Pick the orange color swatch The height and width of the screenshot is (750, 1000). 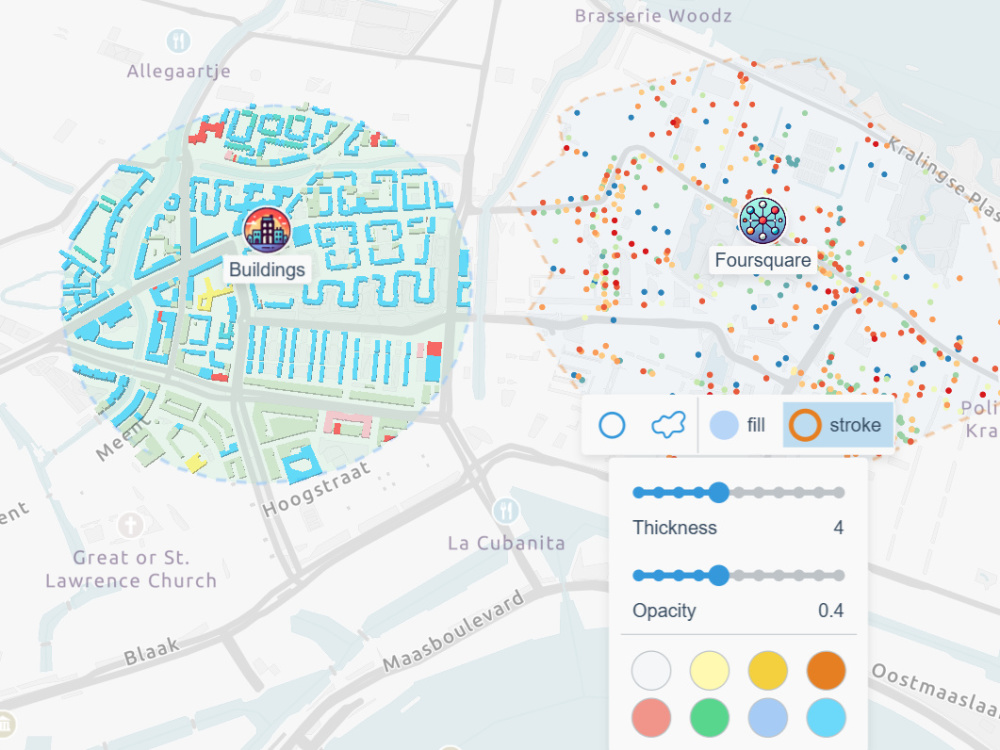click(x=826, y=671)
